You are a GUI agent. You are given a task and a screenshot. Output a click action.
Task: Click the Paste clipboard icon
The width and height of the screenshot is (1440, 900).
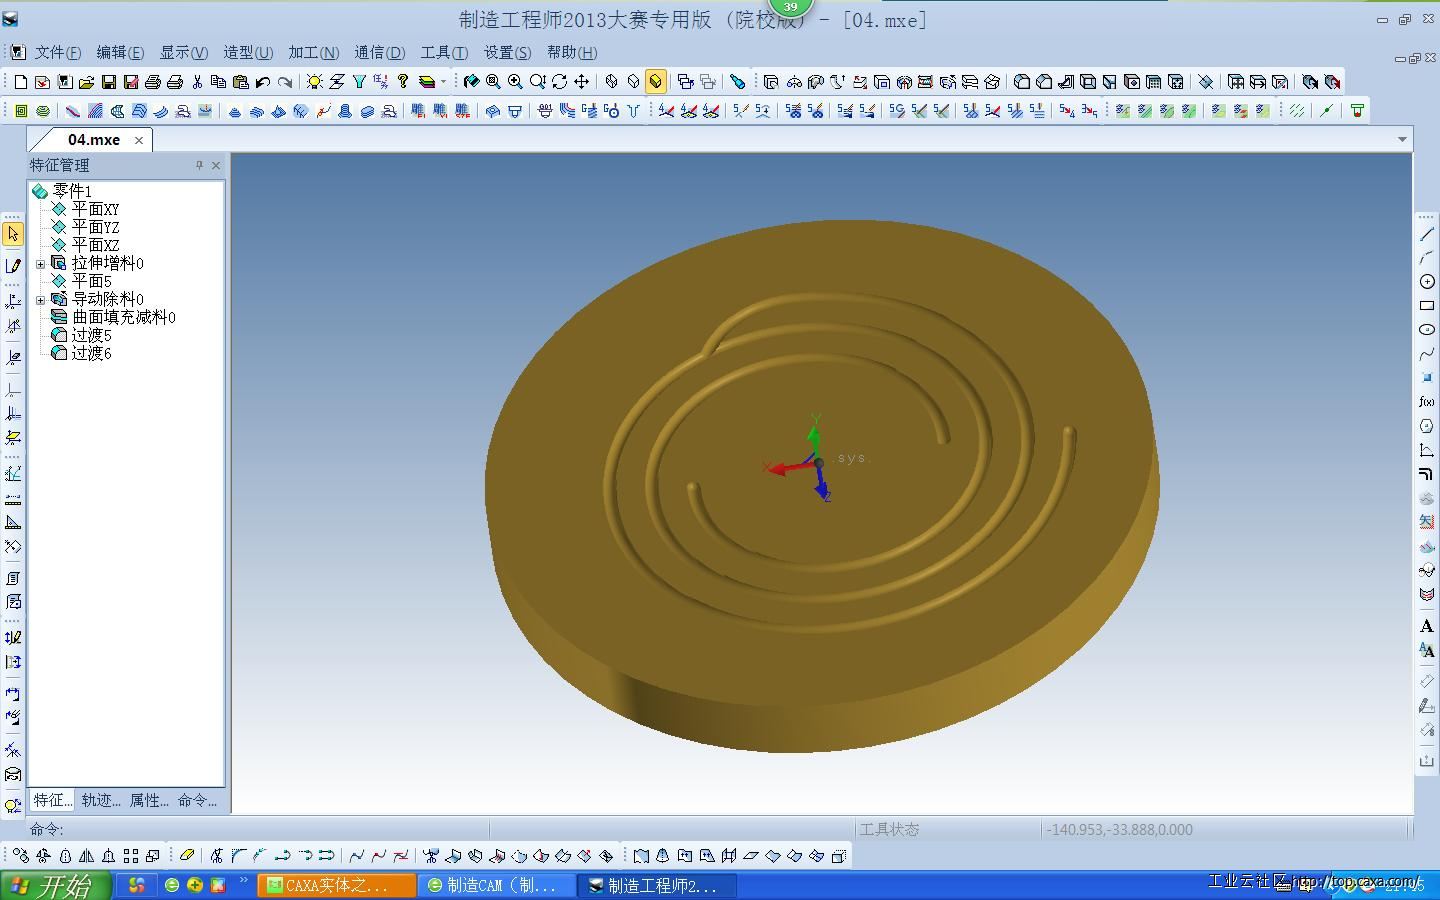coord(241,82)
